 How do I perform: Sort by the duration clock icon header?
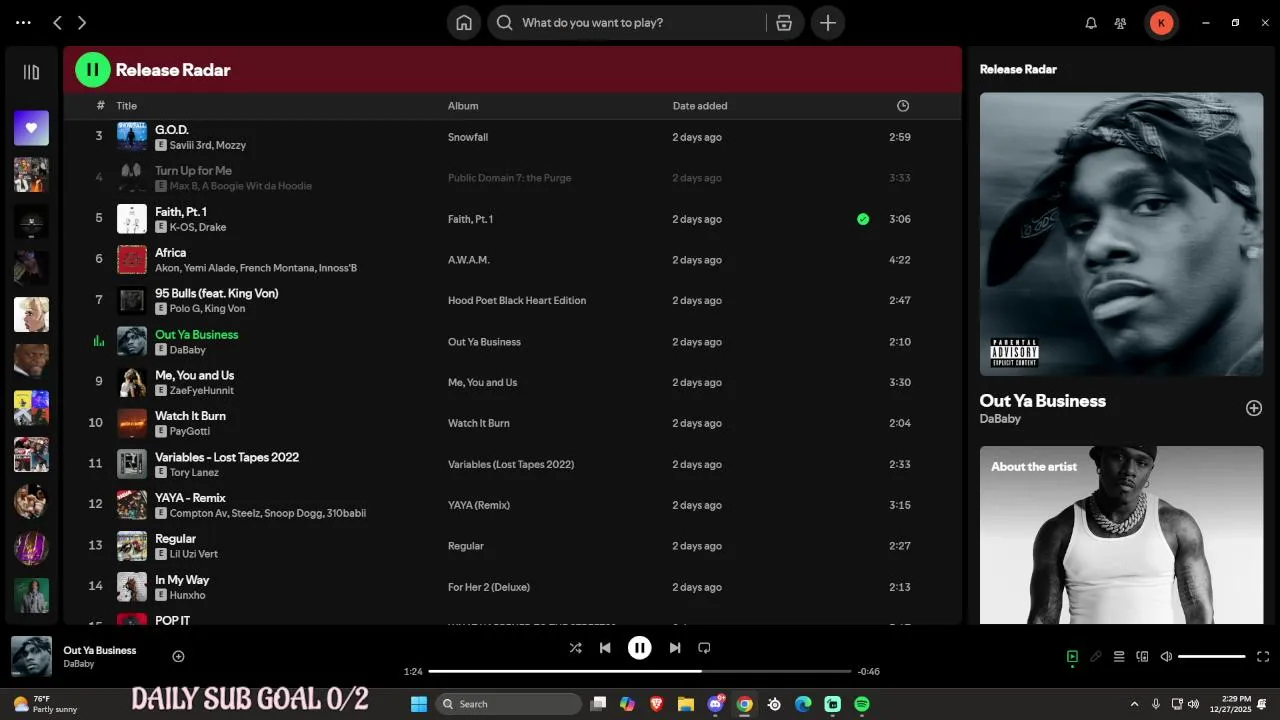[x=903, y=106]
